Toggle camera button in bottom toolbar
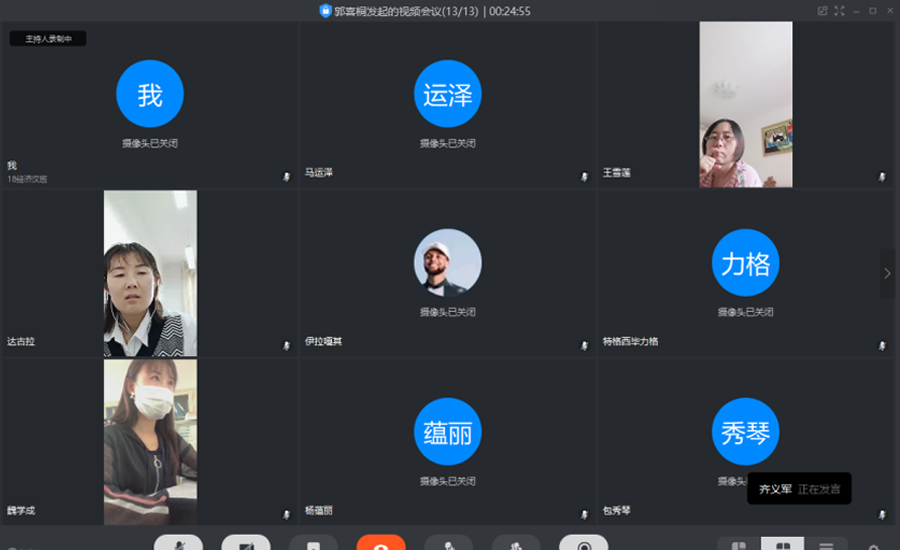This screenshot has height=550, width=900. point(246,543)
